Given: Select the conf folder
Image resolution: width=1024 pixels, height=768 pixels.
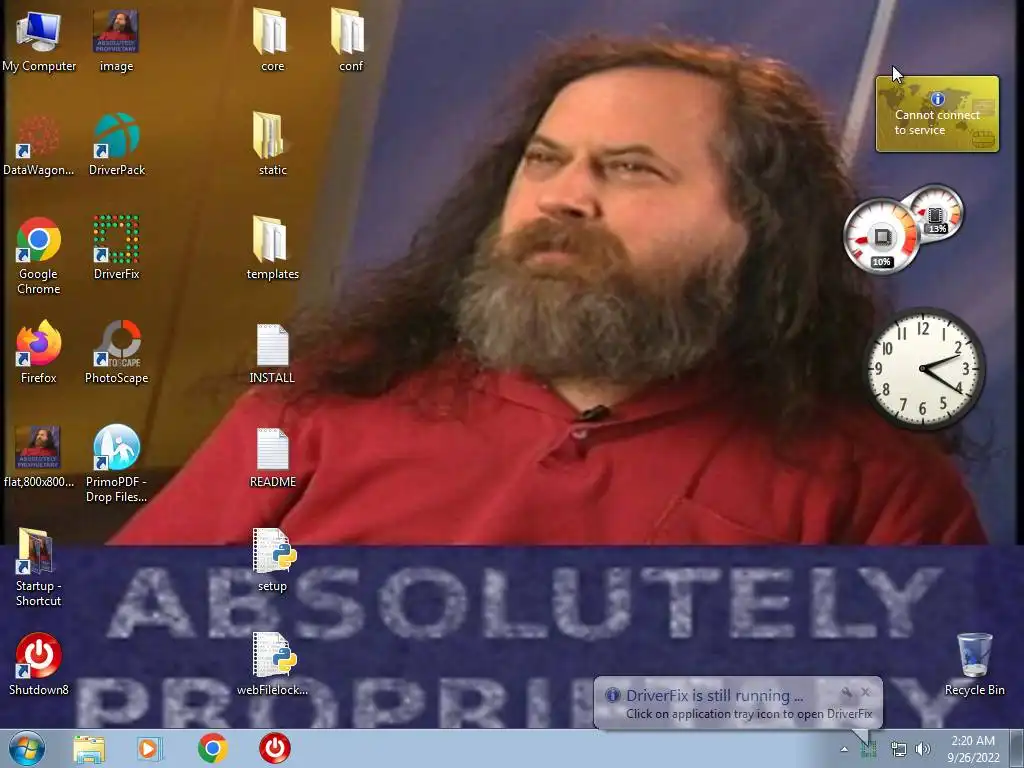Looking at the screenshot, I should point(350,41).
